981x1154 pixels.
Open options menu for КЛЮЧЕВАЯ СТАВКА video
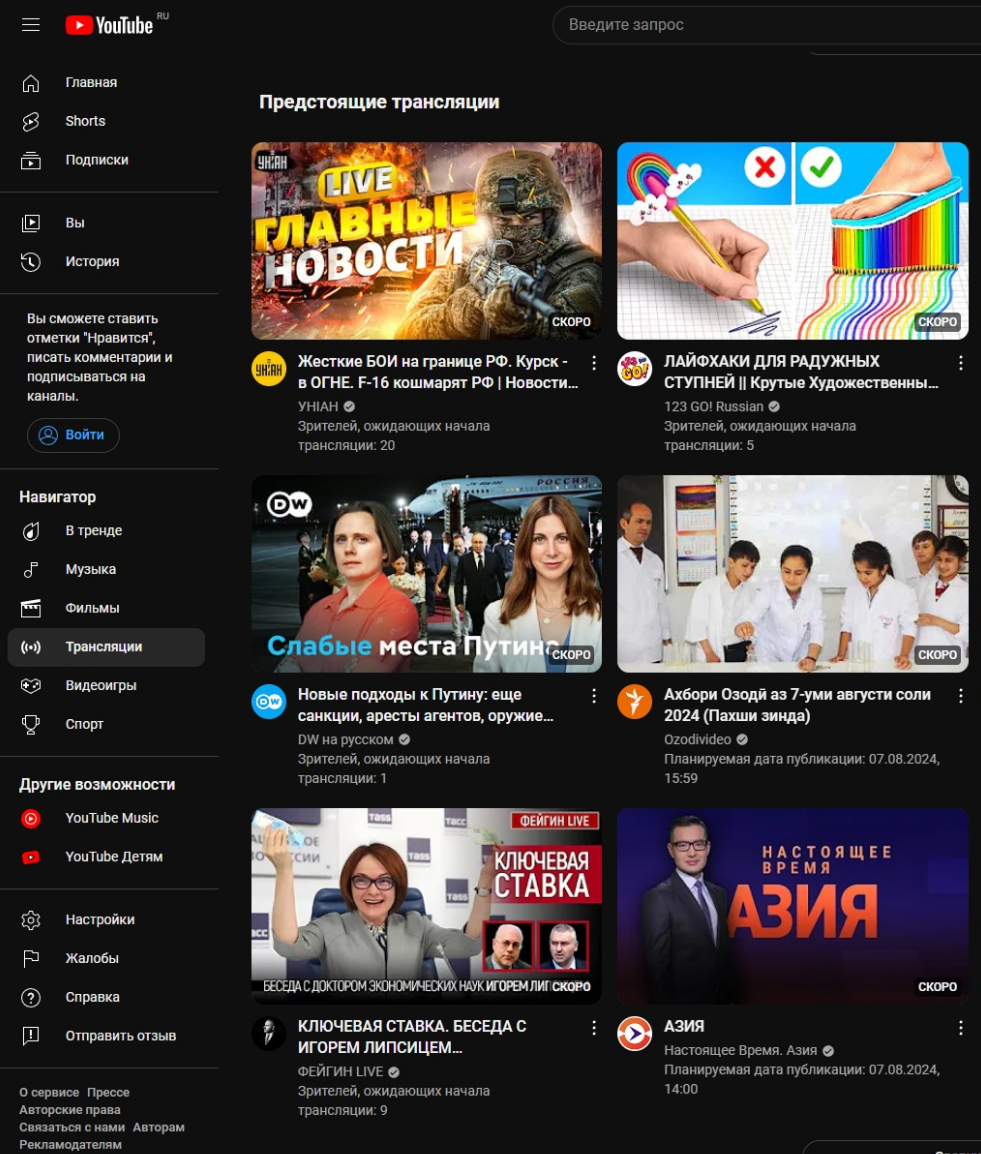pos(594,1028)
